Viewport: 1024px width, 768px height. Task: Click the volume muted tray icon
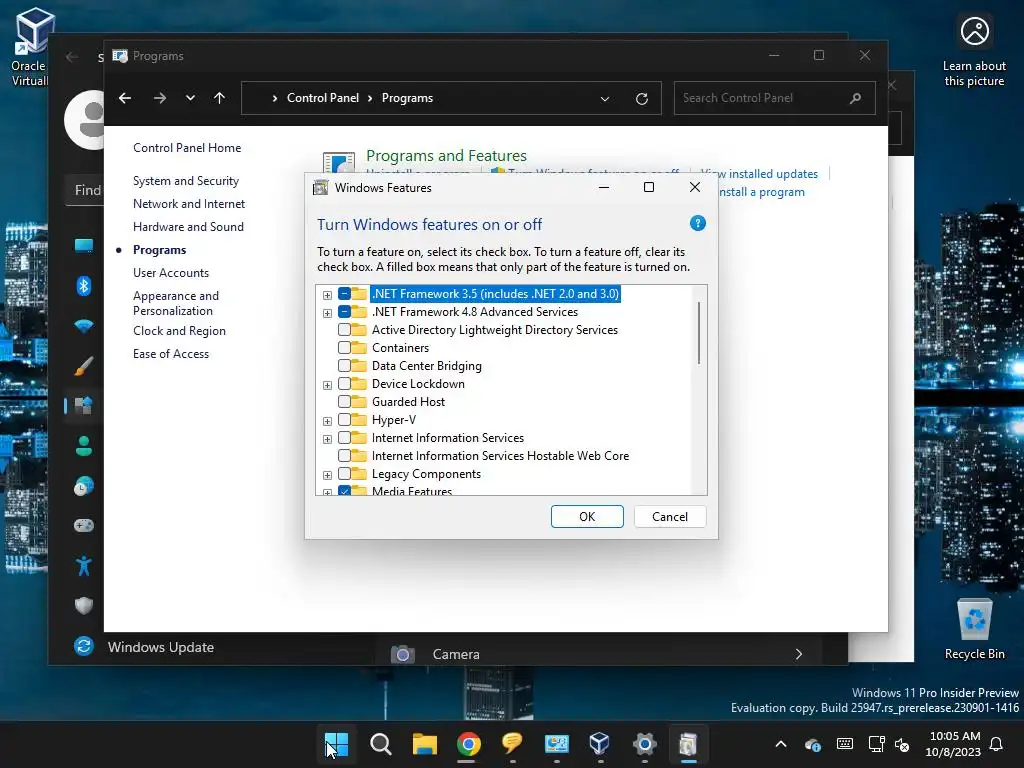tap(903, 744)
